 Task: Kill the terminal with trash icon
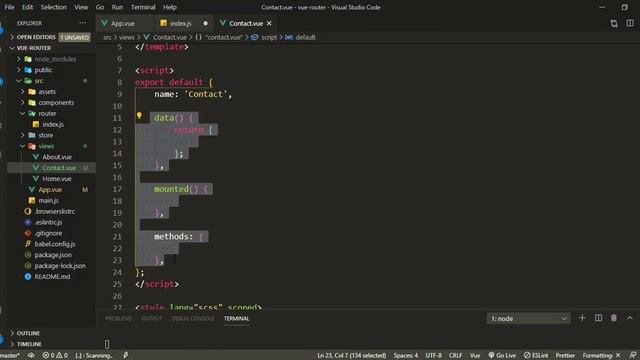tap(614, 318)
